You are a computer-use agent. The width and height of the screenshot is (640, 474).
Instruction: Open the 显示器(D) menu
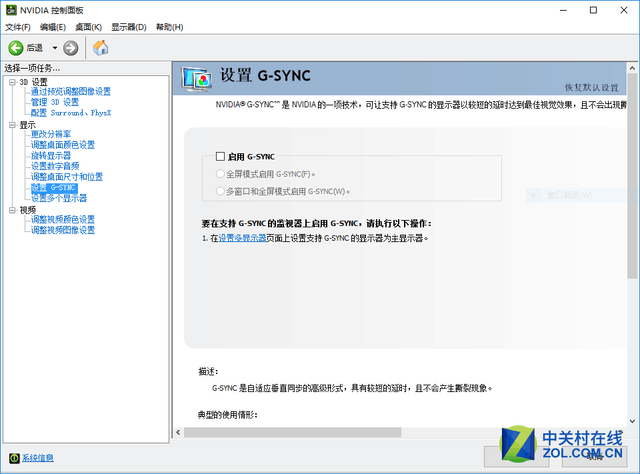click(129, 27)
